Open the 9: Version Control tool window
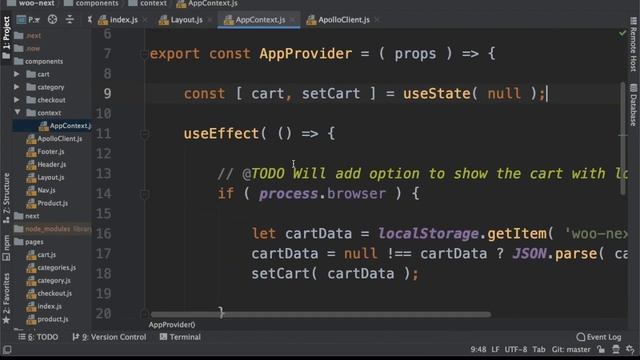Screen dimensions: 640x360 point(109,337)
